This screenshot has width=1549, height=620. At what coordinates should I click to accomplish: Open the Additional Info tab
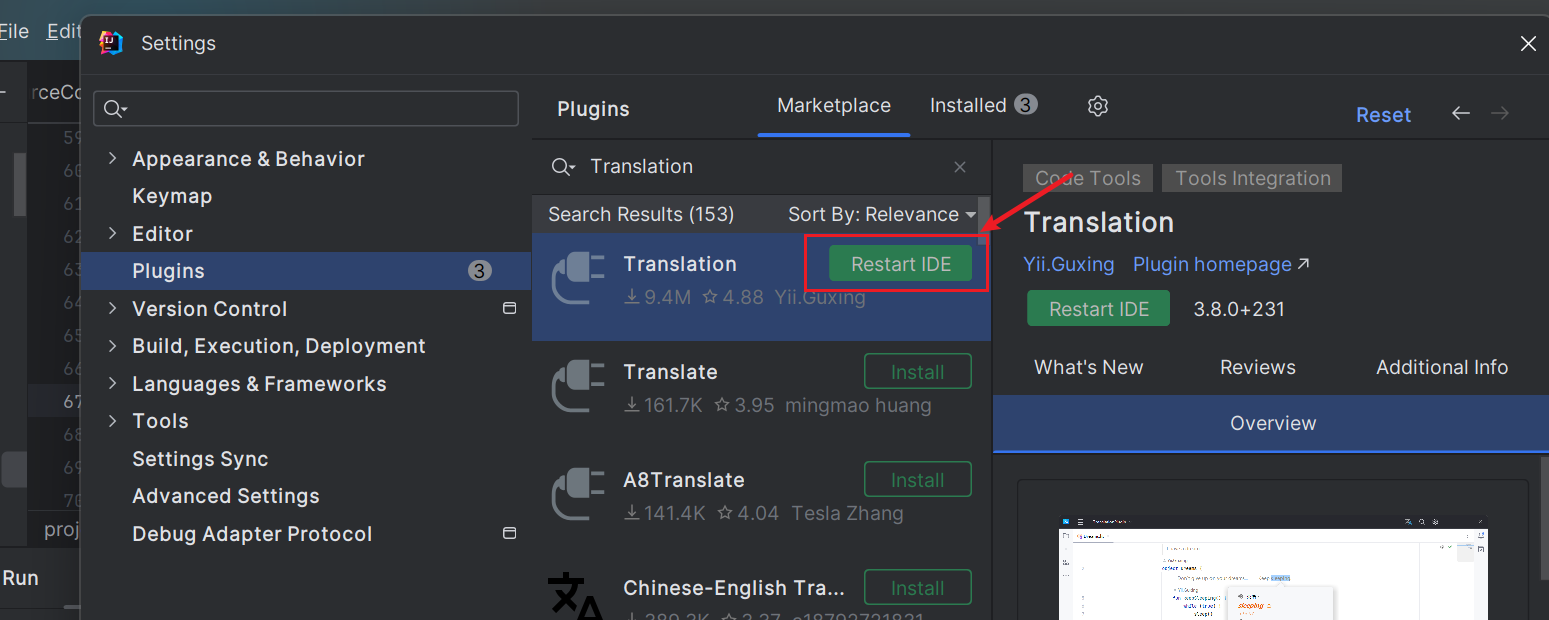click(1442, 367)
